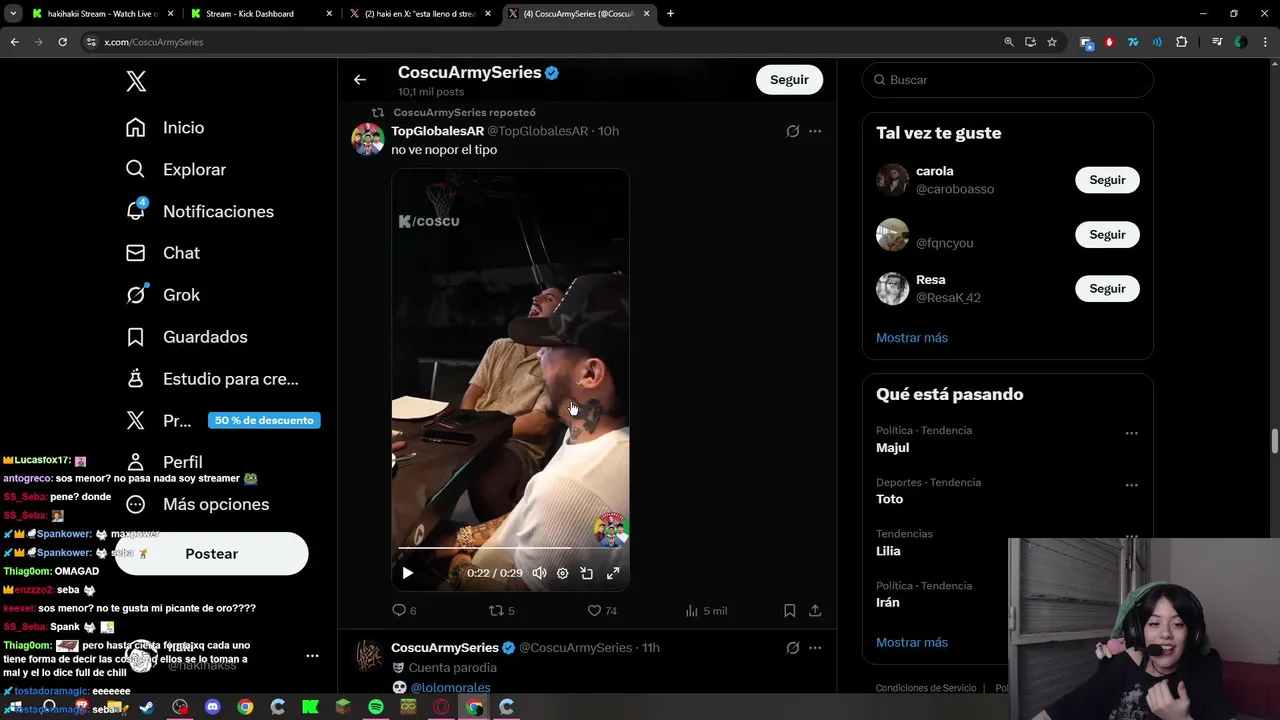Open the Irán trending topic
The width and height of the screenshot is (1280, 720).
[888, 603]
